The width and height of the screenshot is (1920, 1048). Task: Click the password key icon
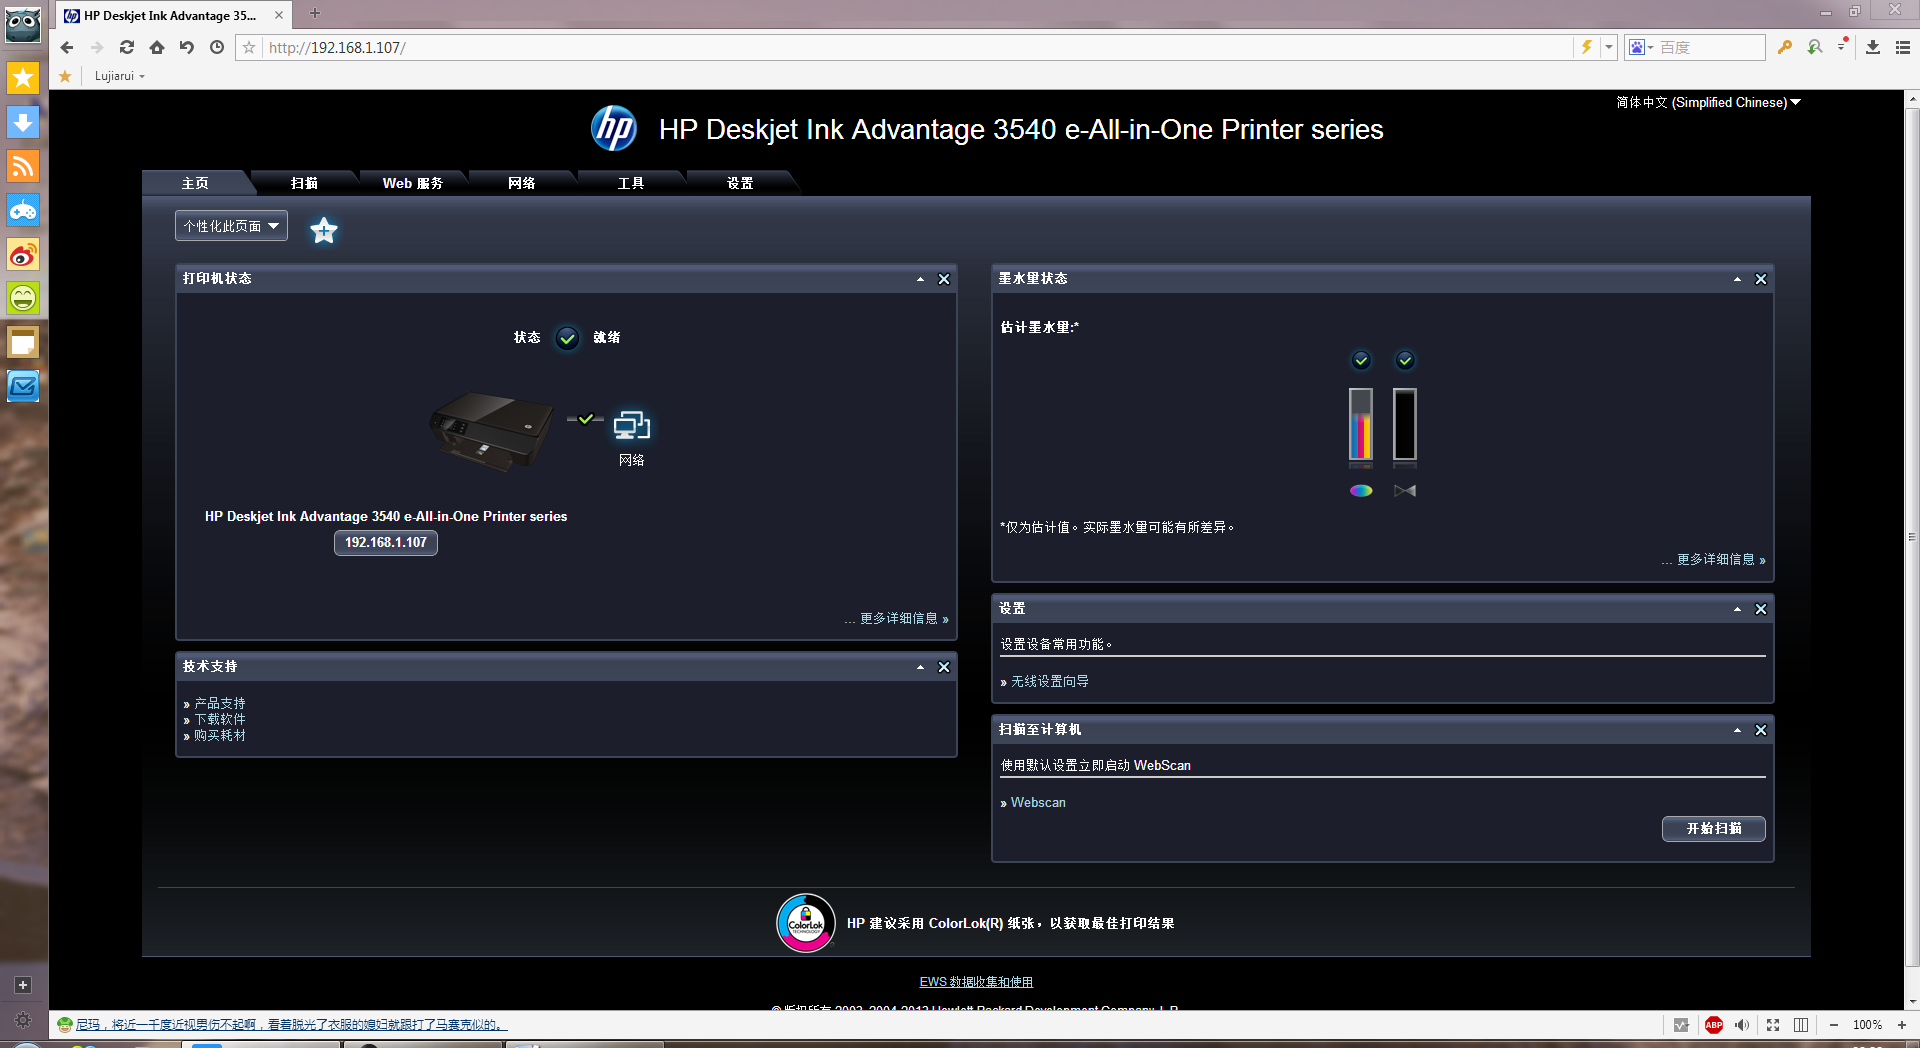click(x=1785, y=47)
